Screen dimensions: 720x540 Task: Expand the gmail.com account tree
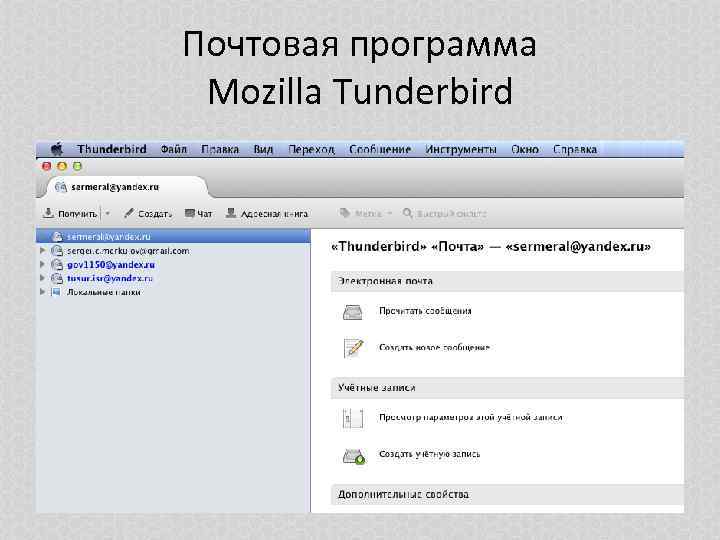point(42,251)
